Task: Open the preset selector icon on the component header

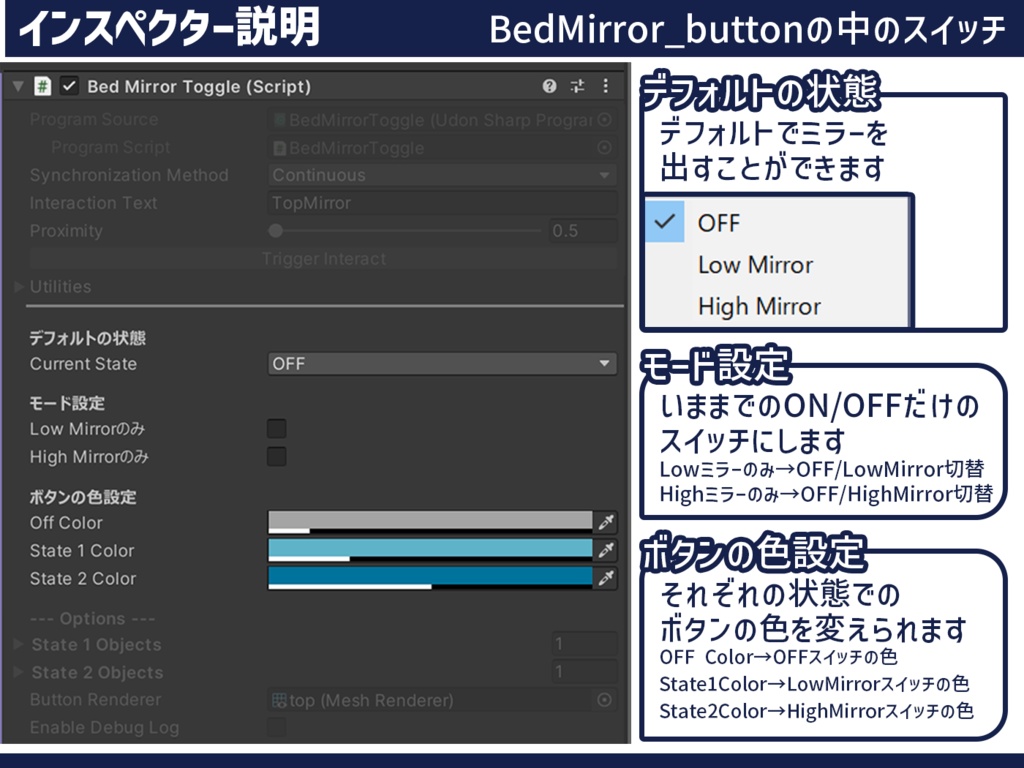Action: click(577, 86)
